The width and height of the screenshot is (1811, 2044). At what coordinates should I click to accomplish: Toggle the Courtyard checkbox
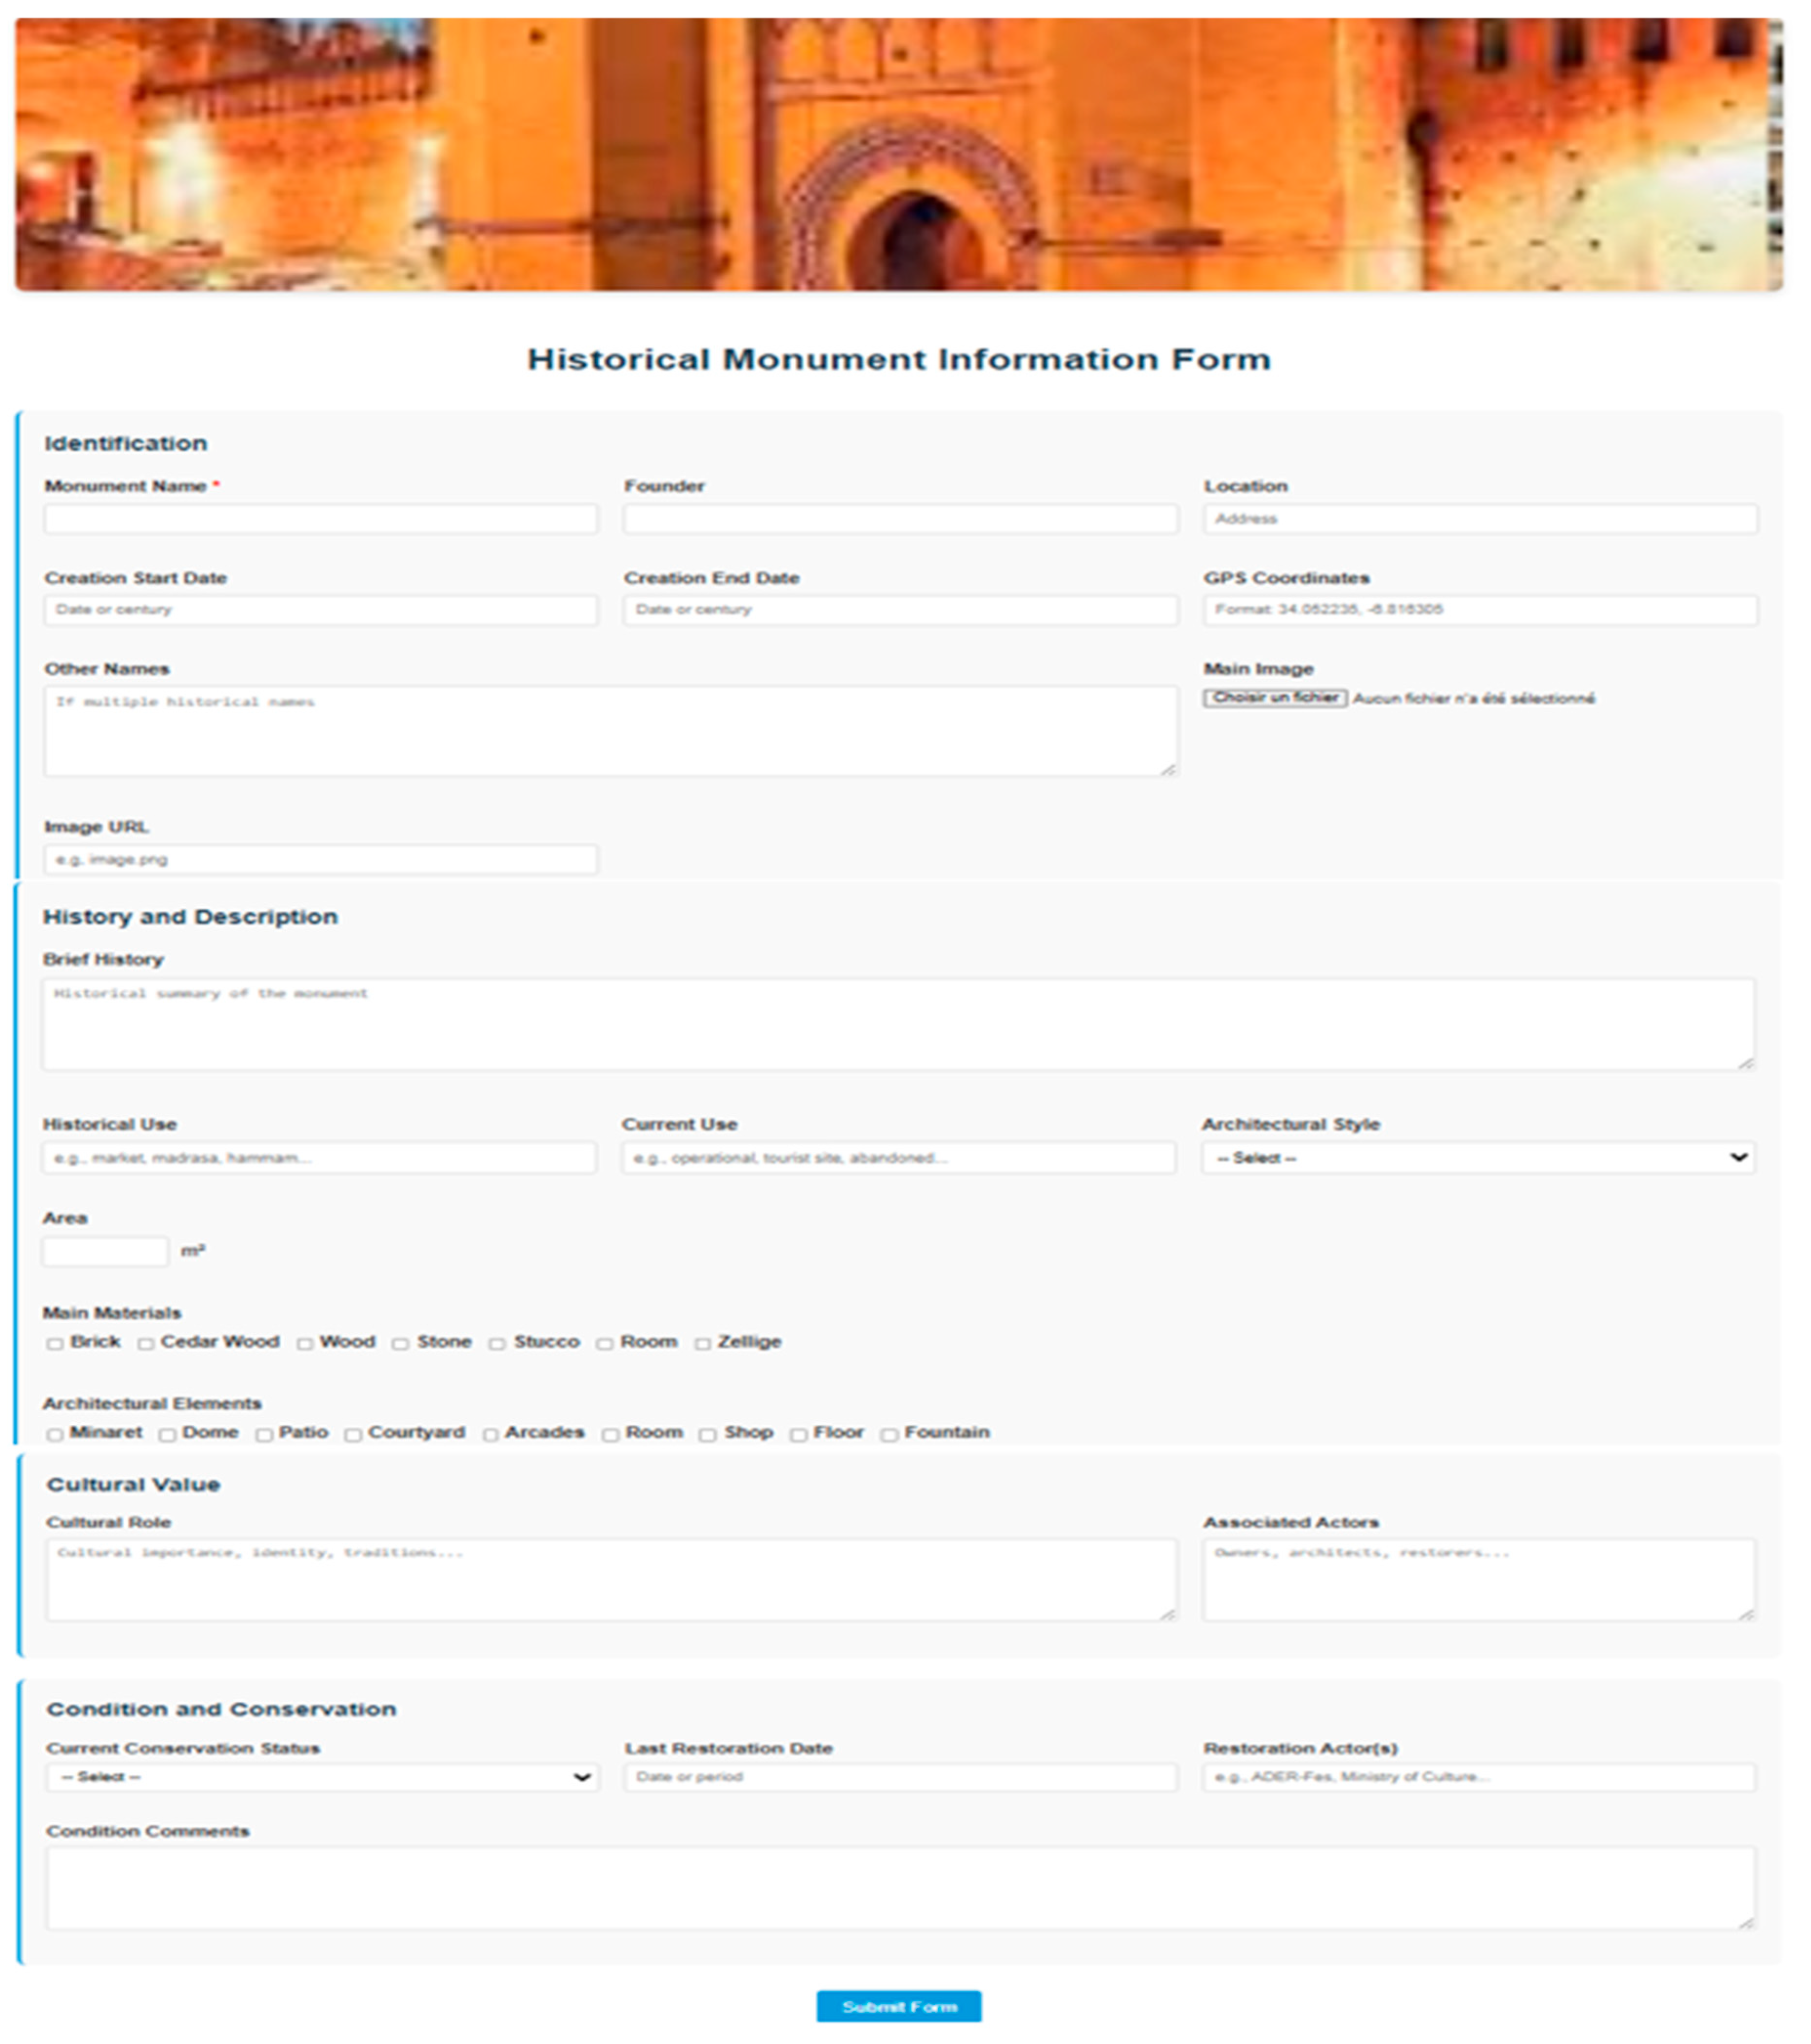353,1435
